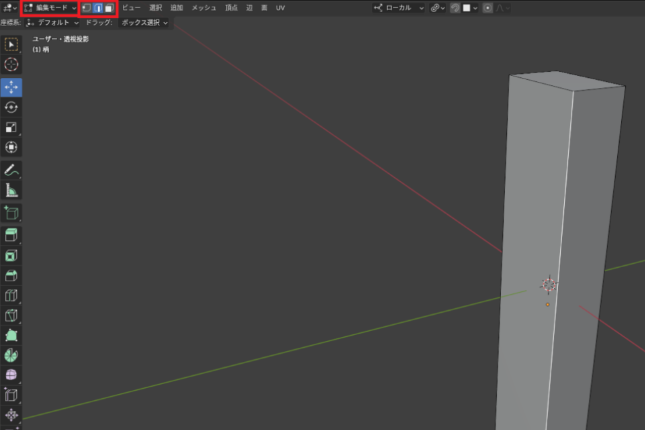645x430 pixels.
Task: Select the Rotate tool
Action: 11,106
